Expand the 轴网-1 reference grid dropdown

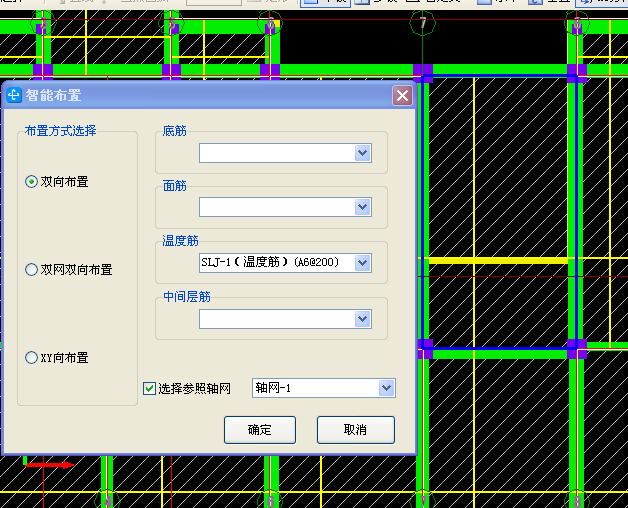pyautogui.click(x=386, y=388)
